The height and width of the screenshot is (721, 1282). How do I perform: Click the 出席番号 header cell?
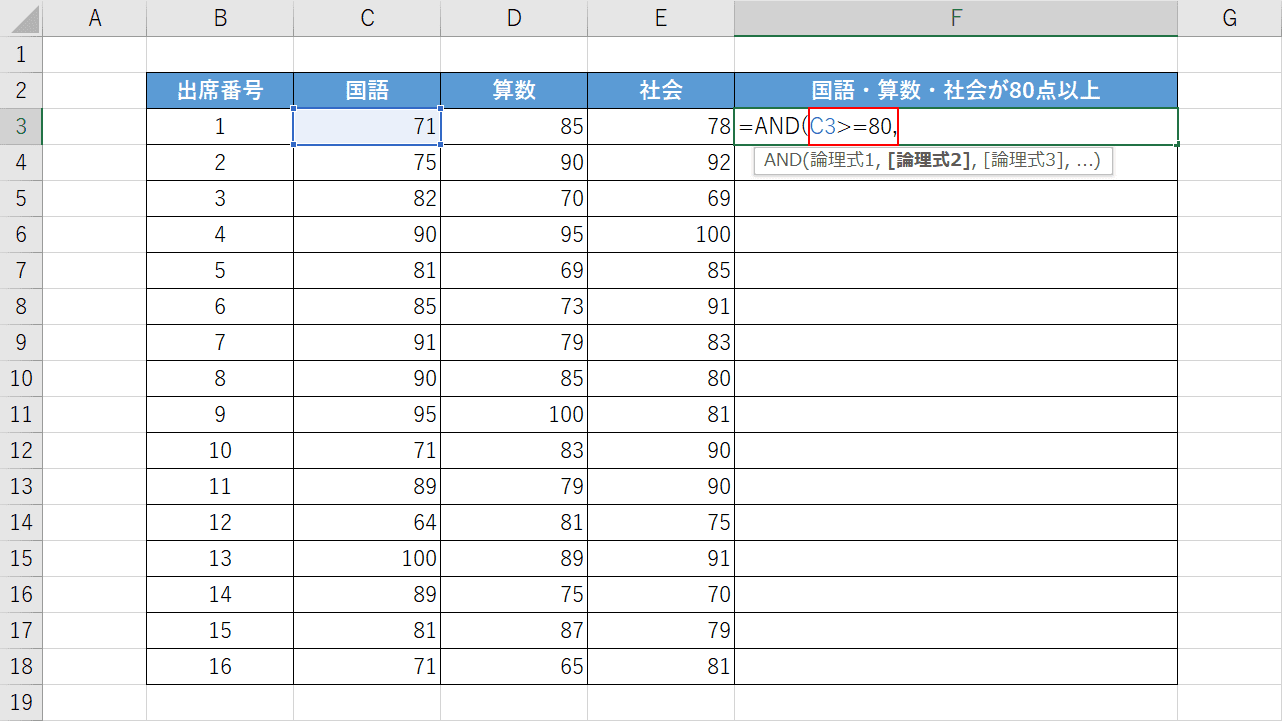[220, 90]
